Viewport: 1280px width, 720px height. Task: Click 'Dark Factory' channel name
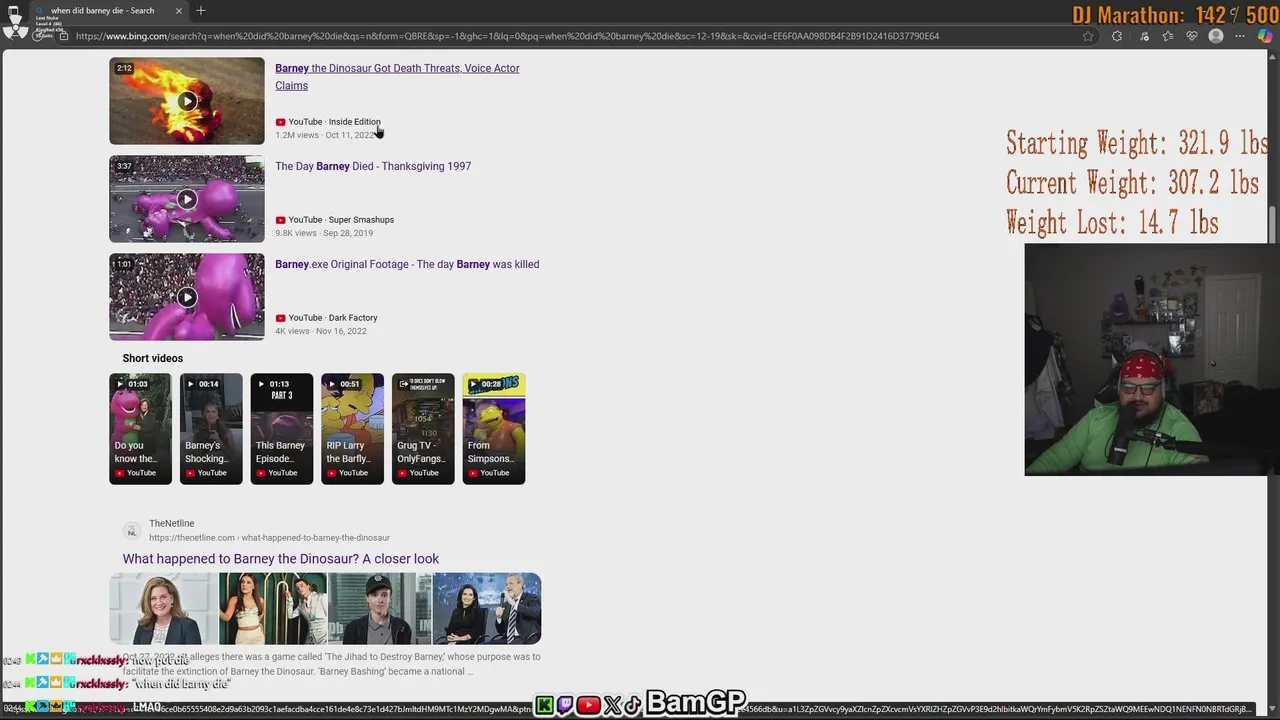point(353,318)
